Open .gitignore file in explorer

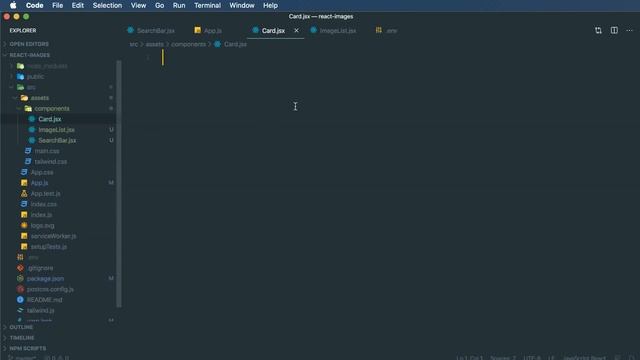click(40, 268)
